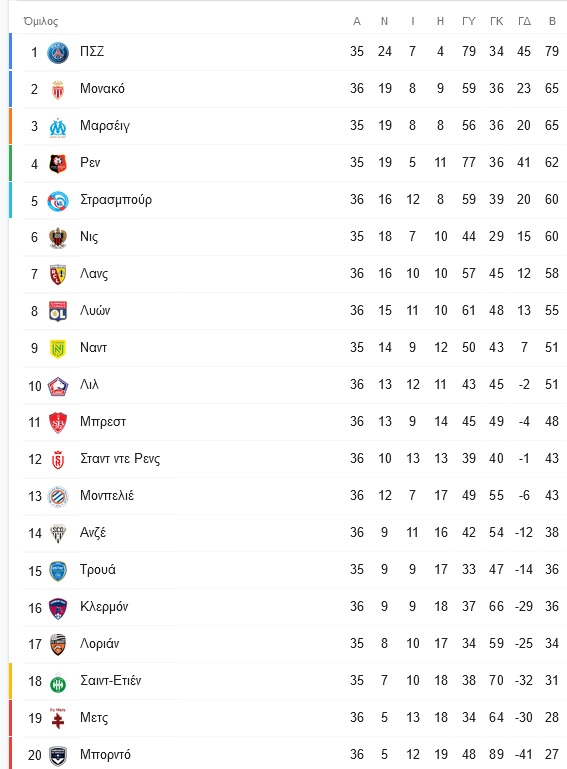567x769 pixels.
Task: Click the Μπορντό club crest
Action: pyautogui.click(x=58, y=756)
